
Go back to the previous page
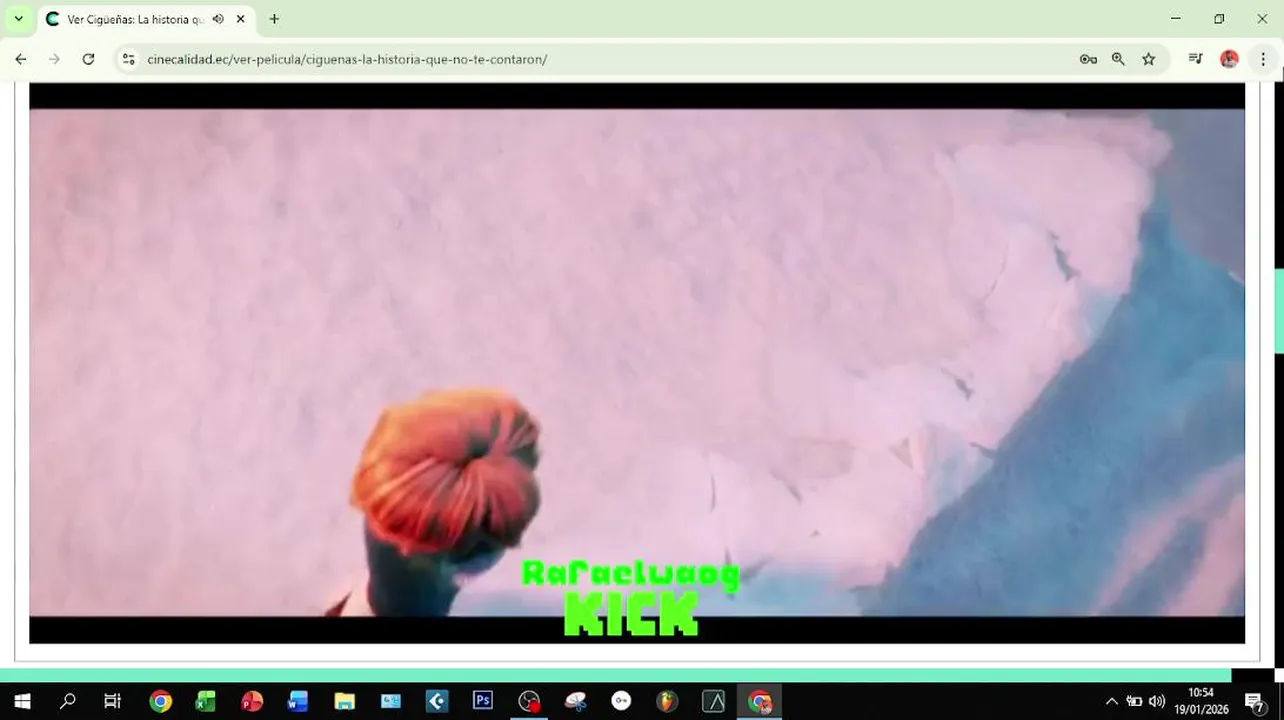click(x=21, y=59)
